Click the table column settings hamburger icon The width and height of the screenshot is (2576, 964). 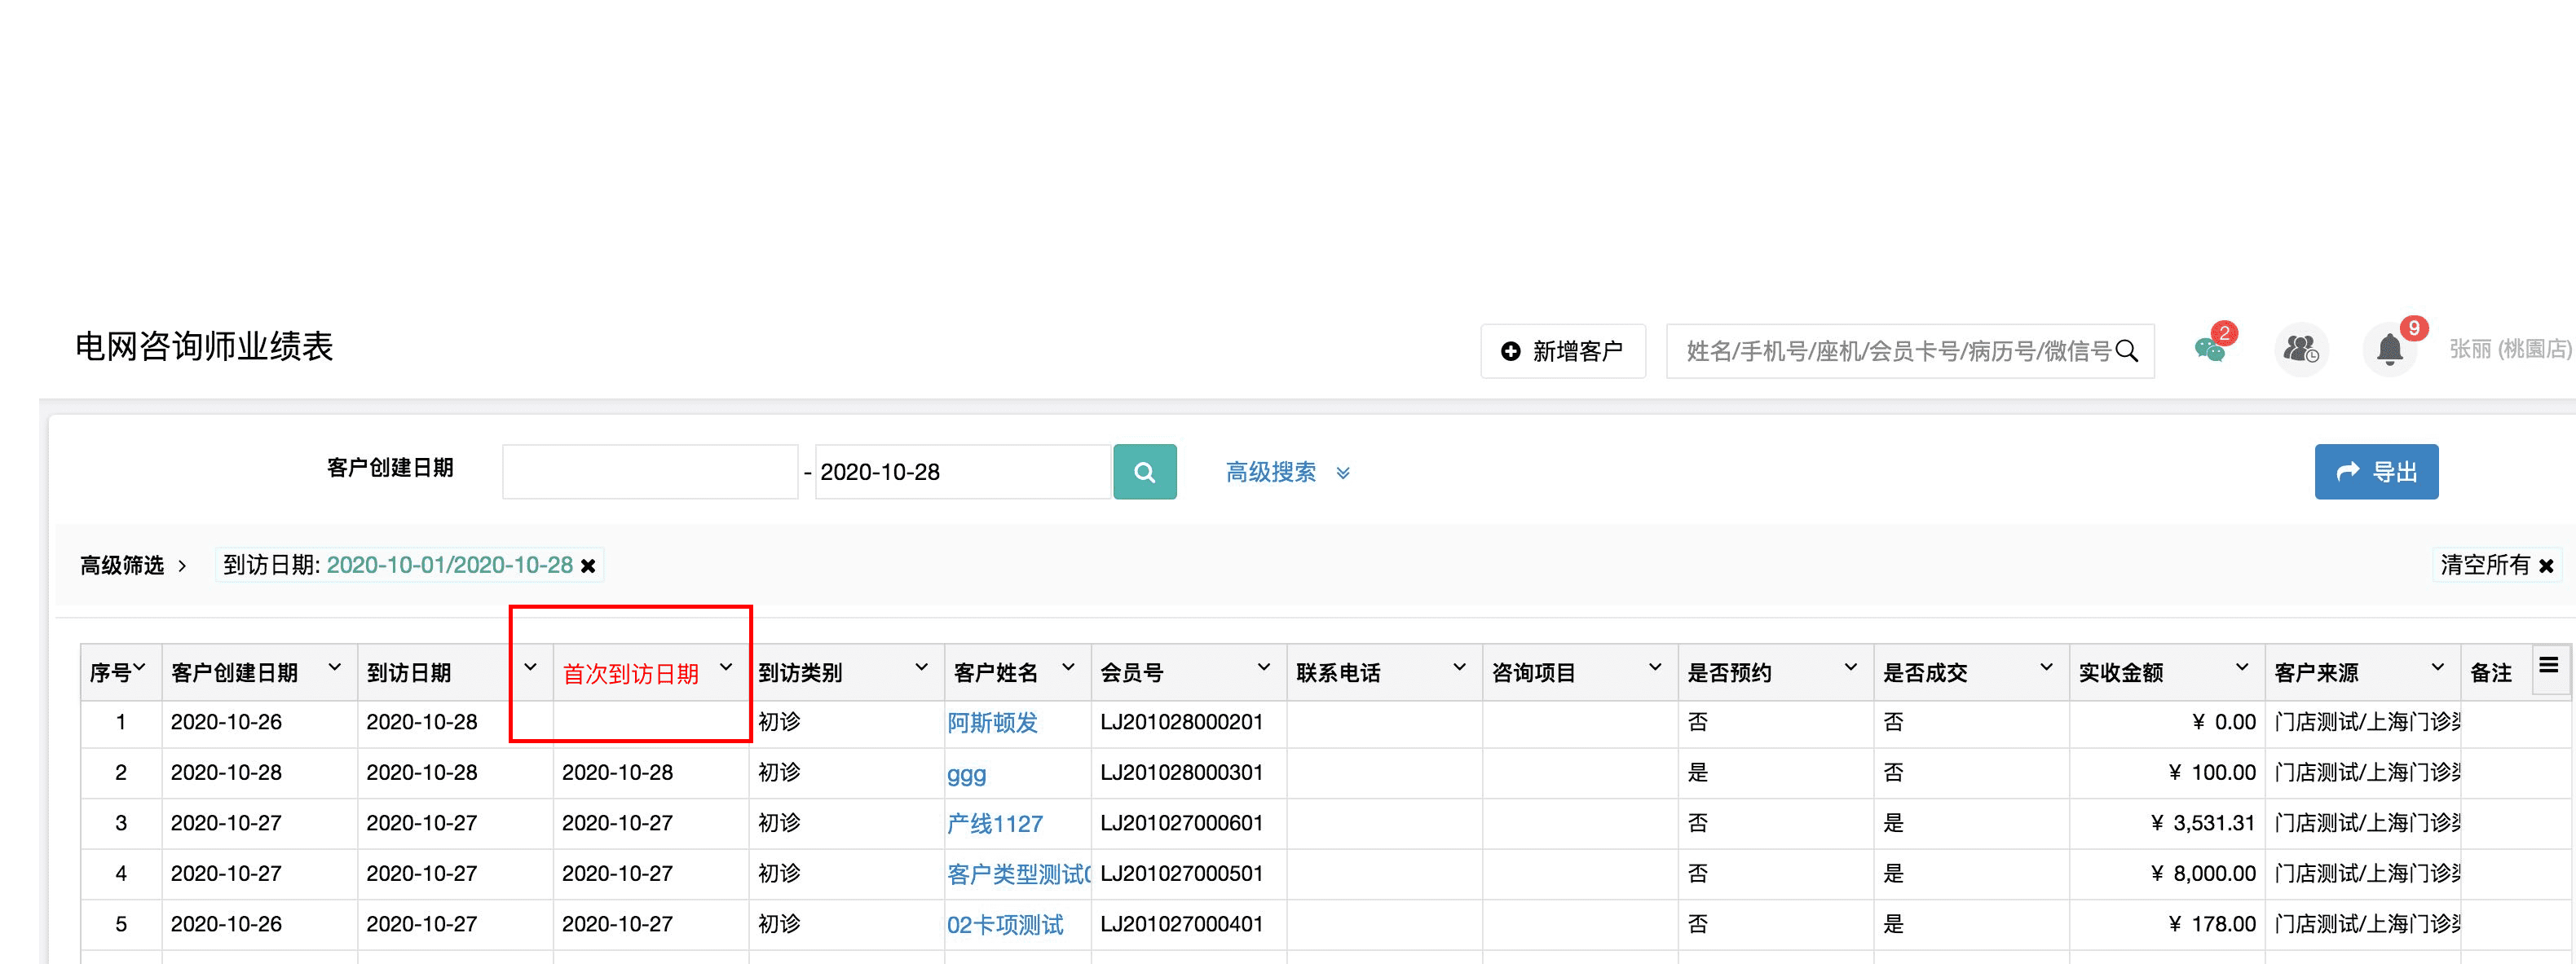coord(2548,666)
